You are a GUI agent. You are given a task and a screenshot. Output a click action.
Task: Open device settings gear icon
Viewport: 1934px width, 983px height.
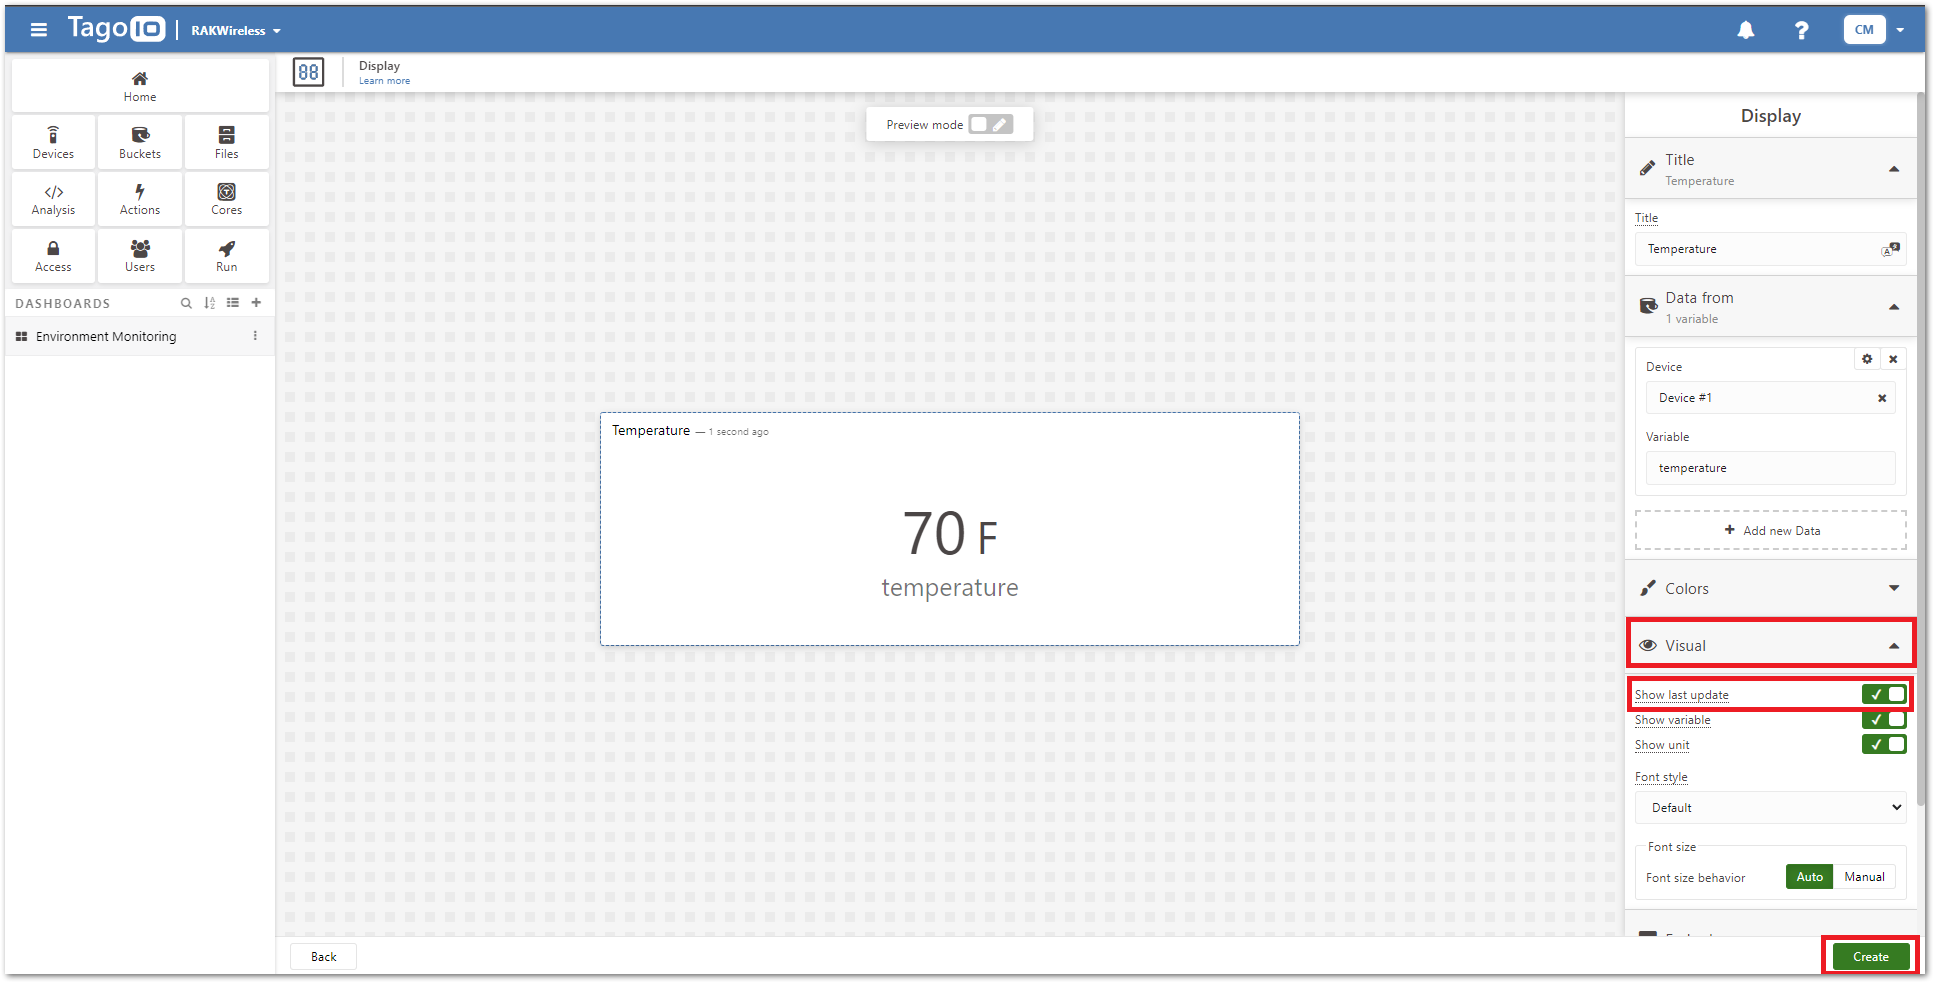coord(1866,359)
